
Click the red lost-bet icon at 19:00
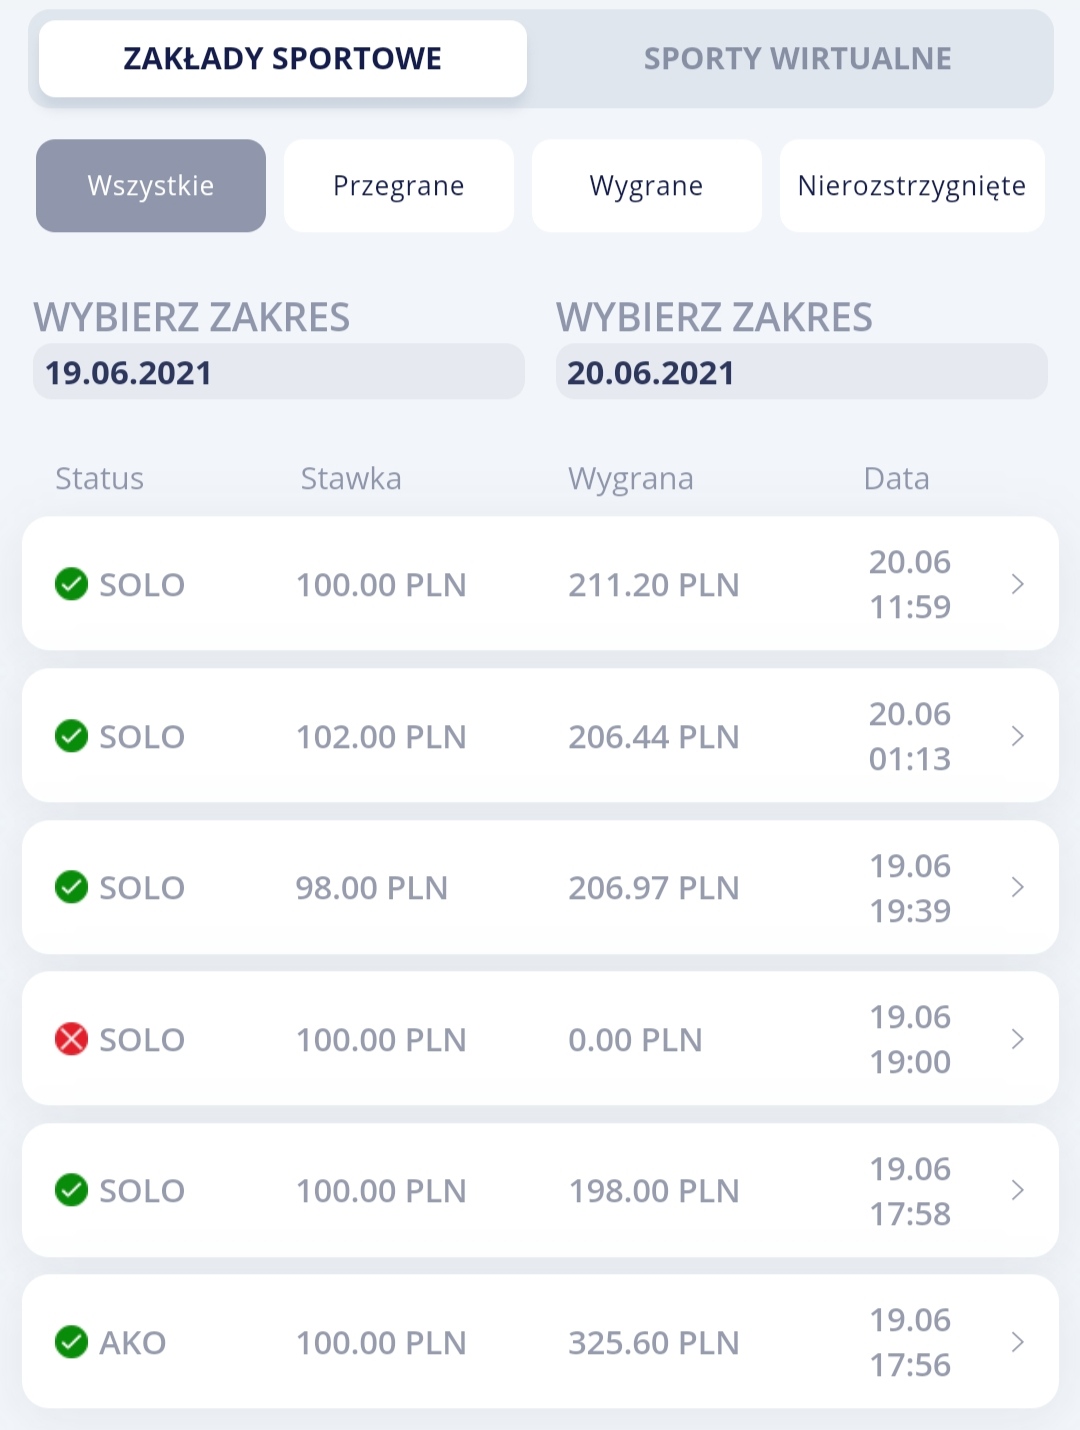tap(71, 1039)
